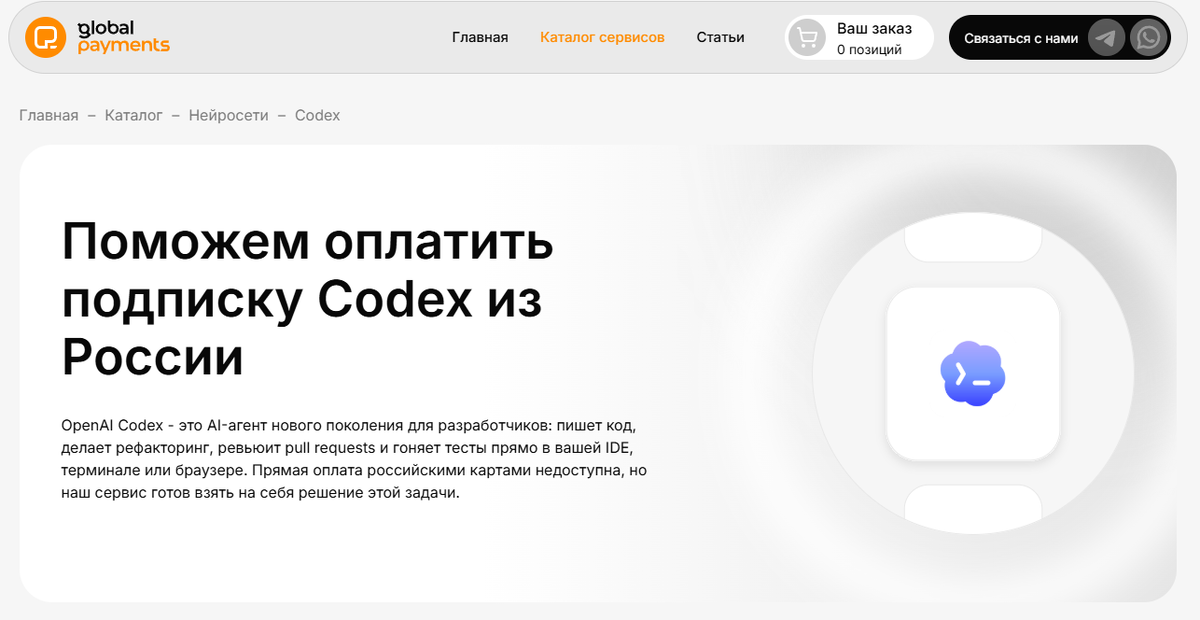This screenshot has height=620, width=1200.
Task: Click the global payments brand text
Action: point(124,37)
